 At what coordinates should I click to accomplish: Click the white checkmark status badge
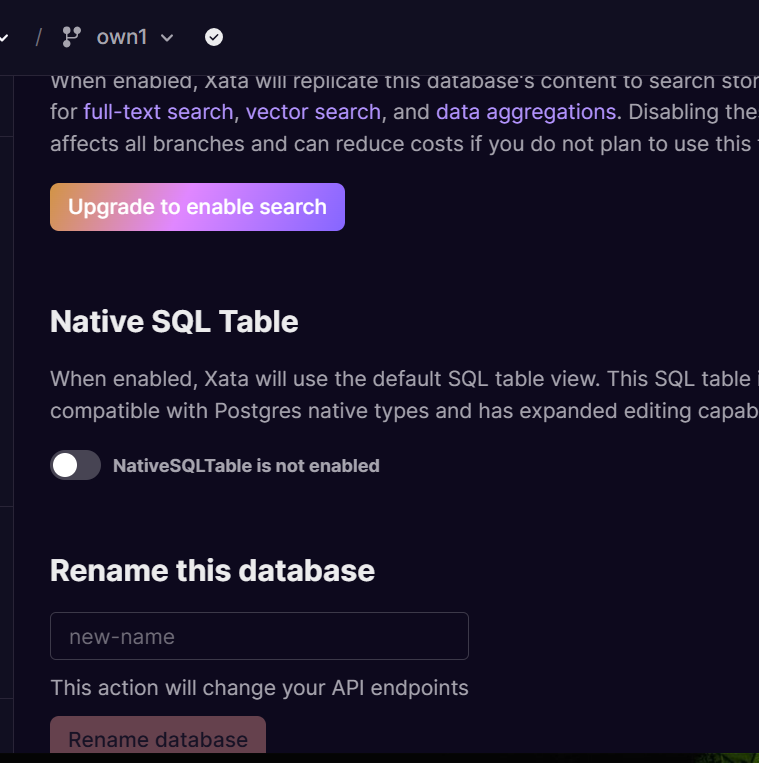pos(214,37)
